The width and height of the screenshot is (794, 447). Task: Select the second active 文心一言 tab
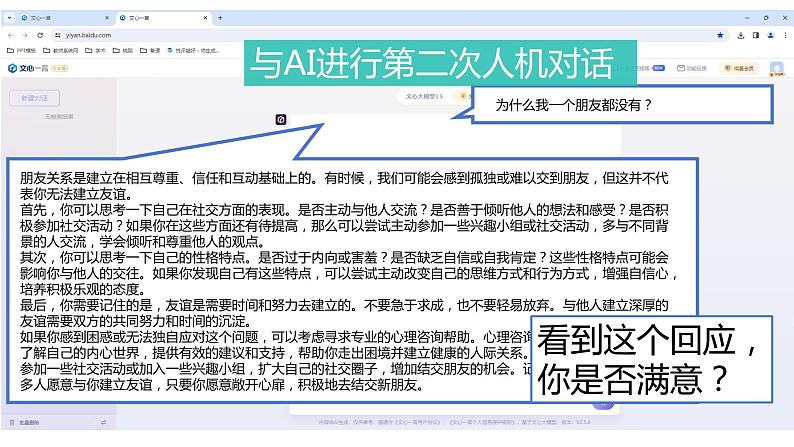click(x=163, y=18)
